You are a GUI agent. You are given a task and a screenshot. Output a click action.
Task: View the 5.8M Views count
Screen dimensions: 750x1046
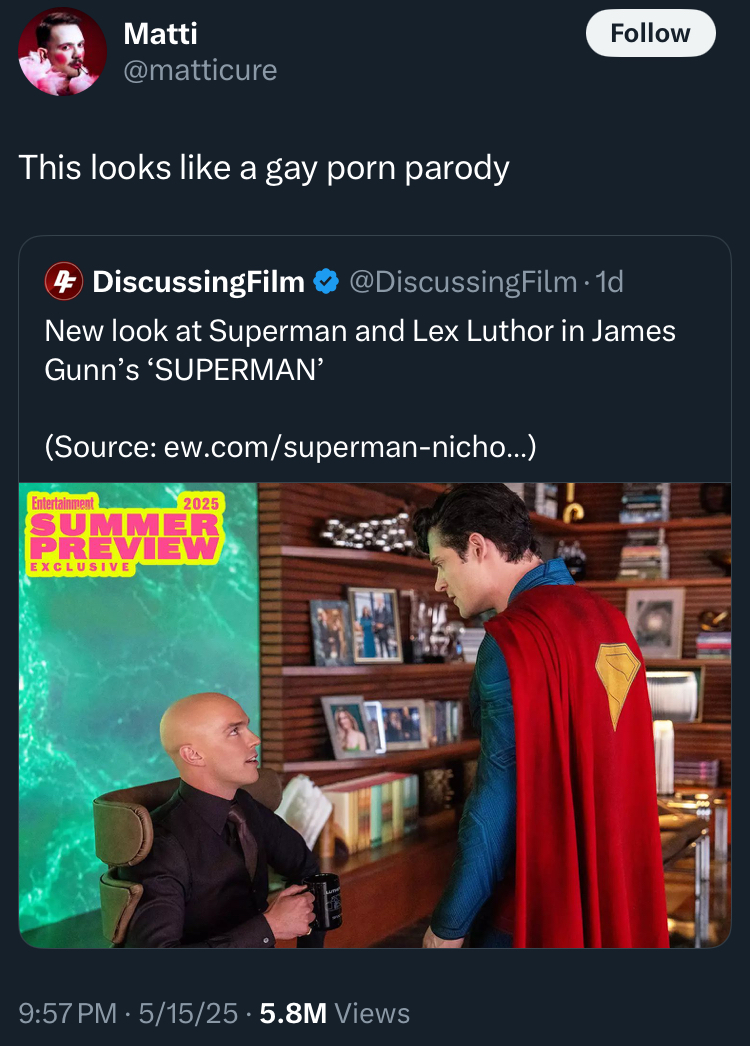335,1013
